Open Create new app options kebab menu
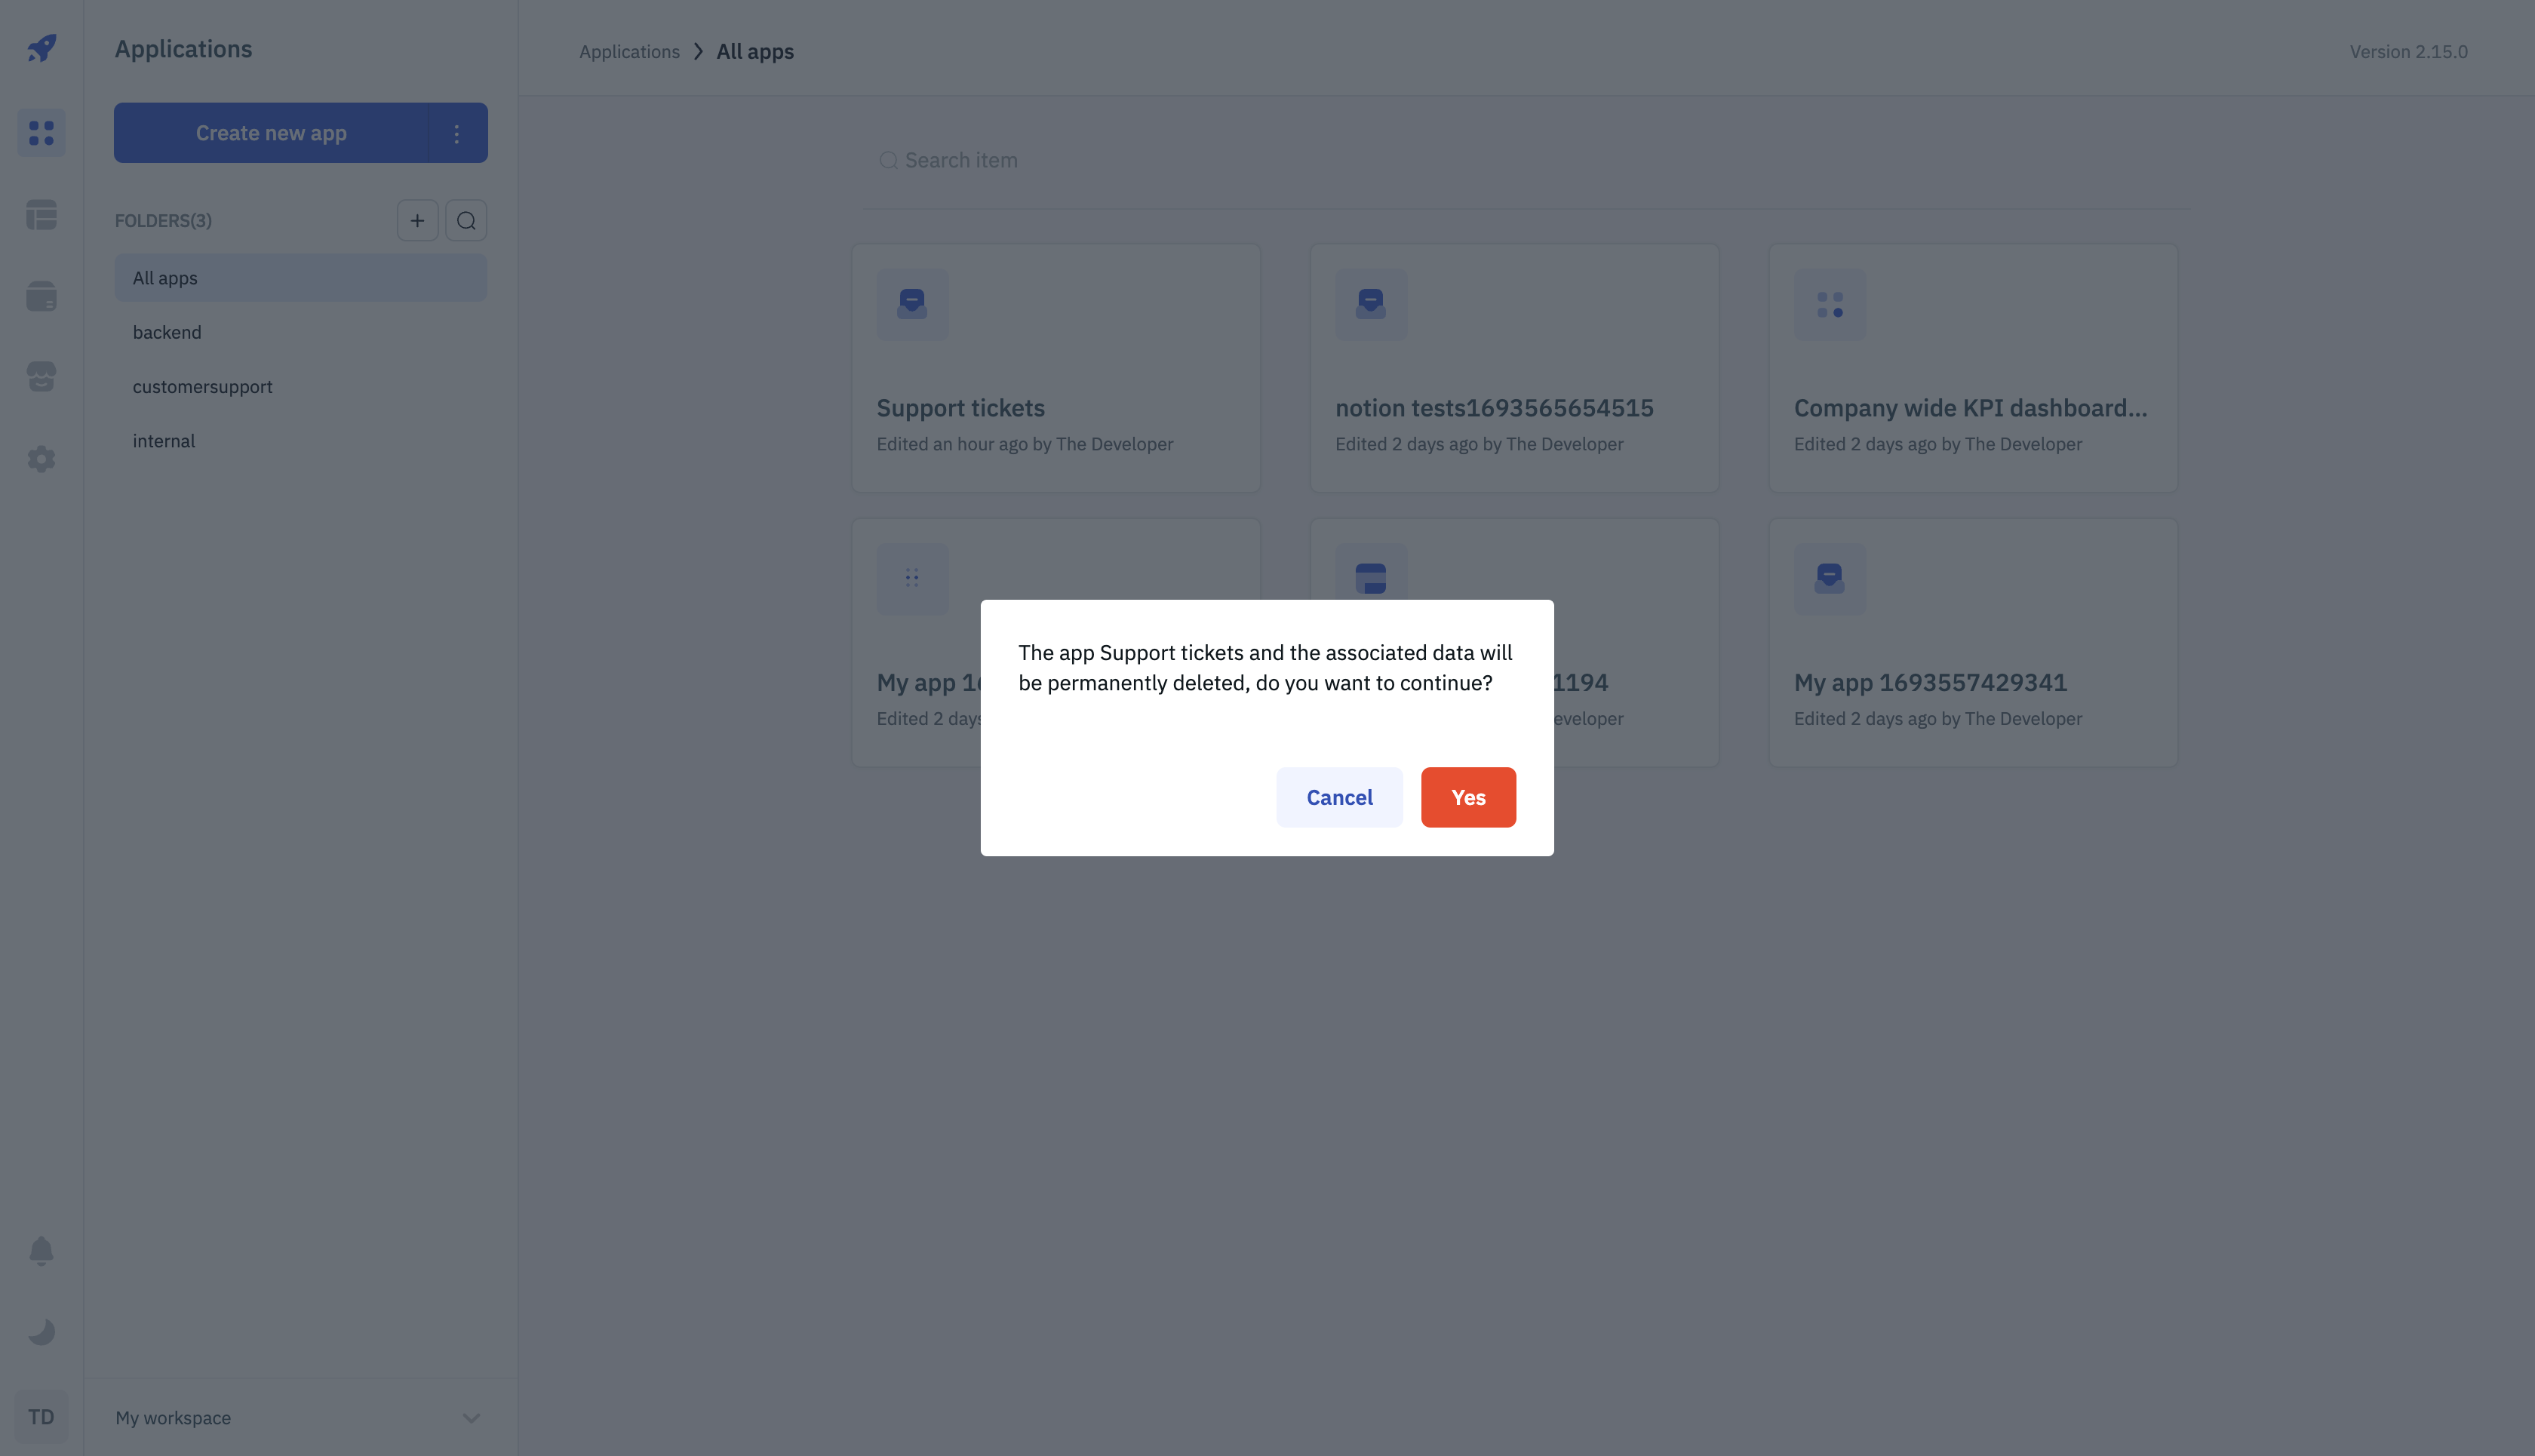The height and width of the screenshot is (1456, 2535). (457, 133)
